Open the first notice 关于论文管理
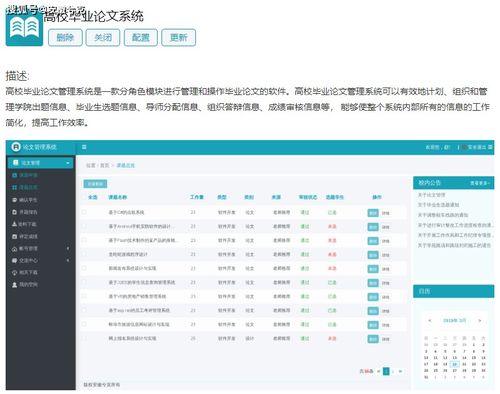Screen dimensions: 500x394 pyautogui.click(x=432, y=195)
